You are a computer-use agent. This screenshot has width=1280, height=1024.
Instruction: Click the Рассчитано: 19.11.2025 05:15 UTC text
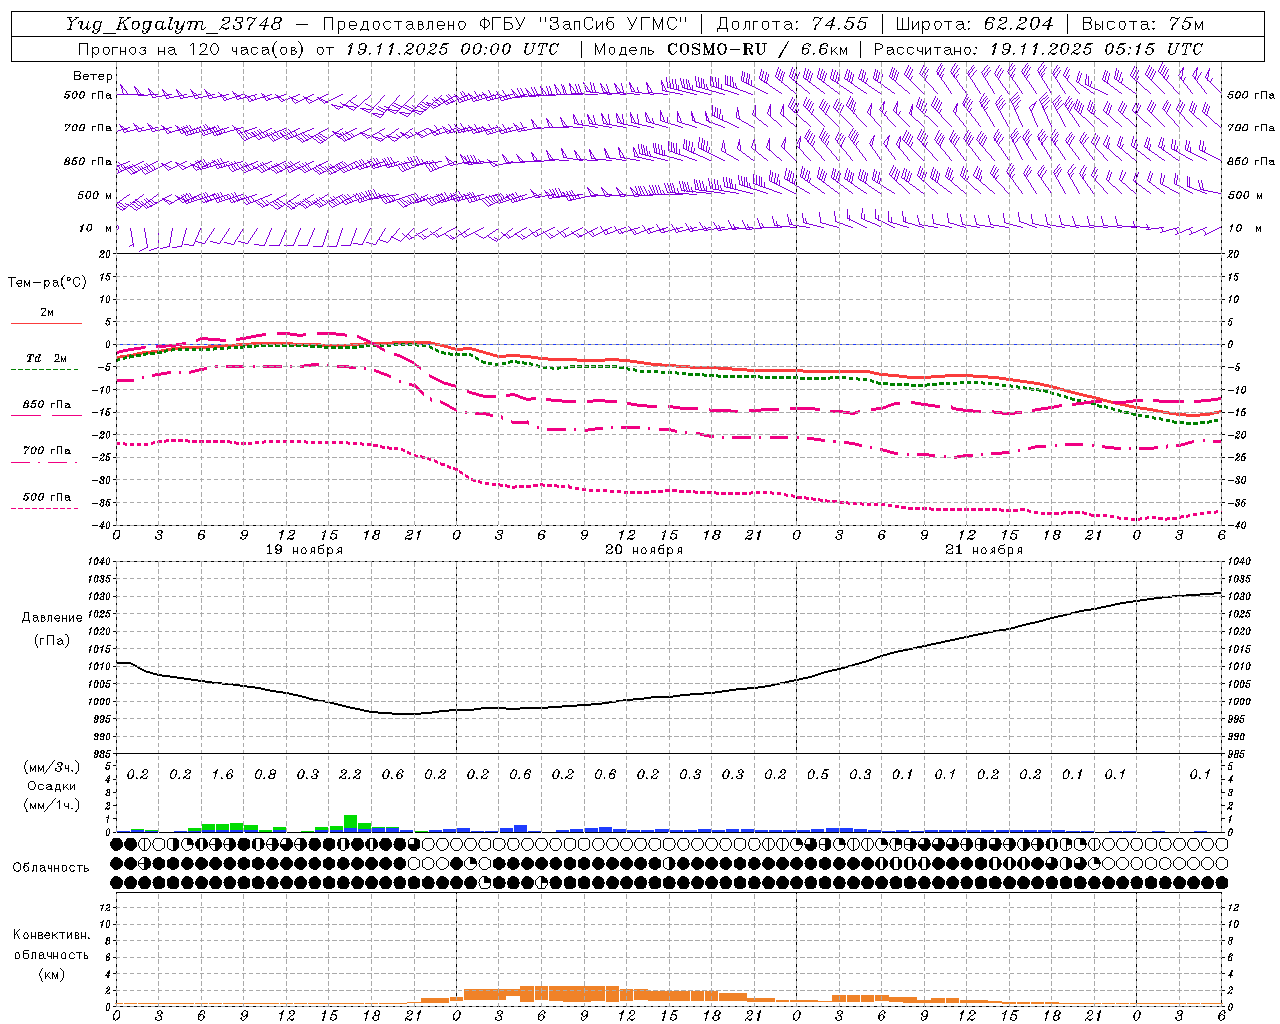[1038, 49]
